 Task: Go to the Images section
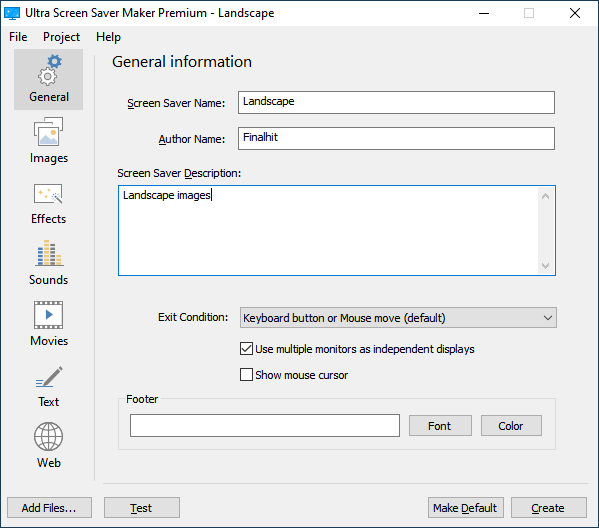click(x=49, y=141)
